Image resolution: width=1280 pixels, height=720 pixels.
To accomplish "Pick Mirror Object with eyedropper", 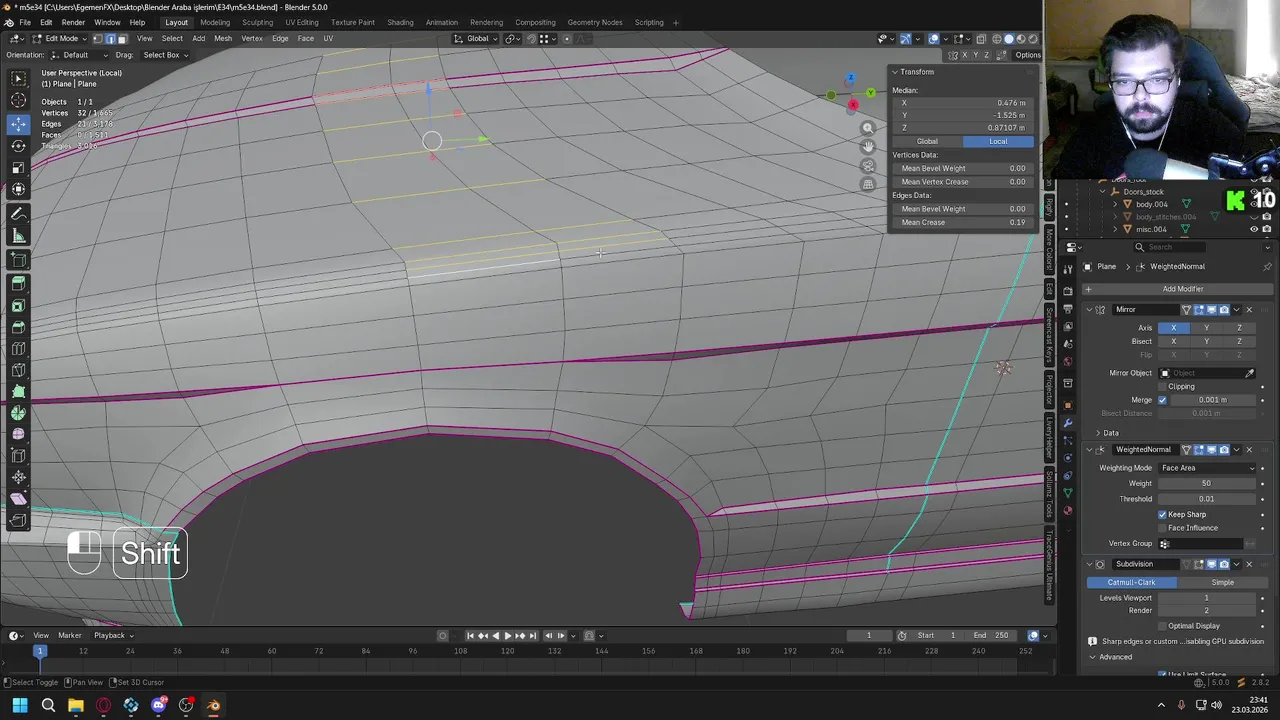I will tap(1249, 373).
